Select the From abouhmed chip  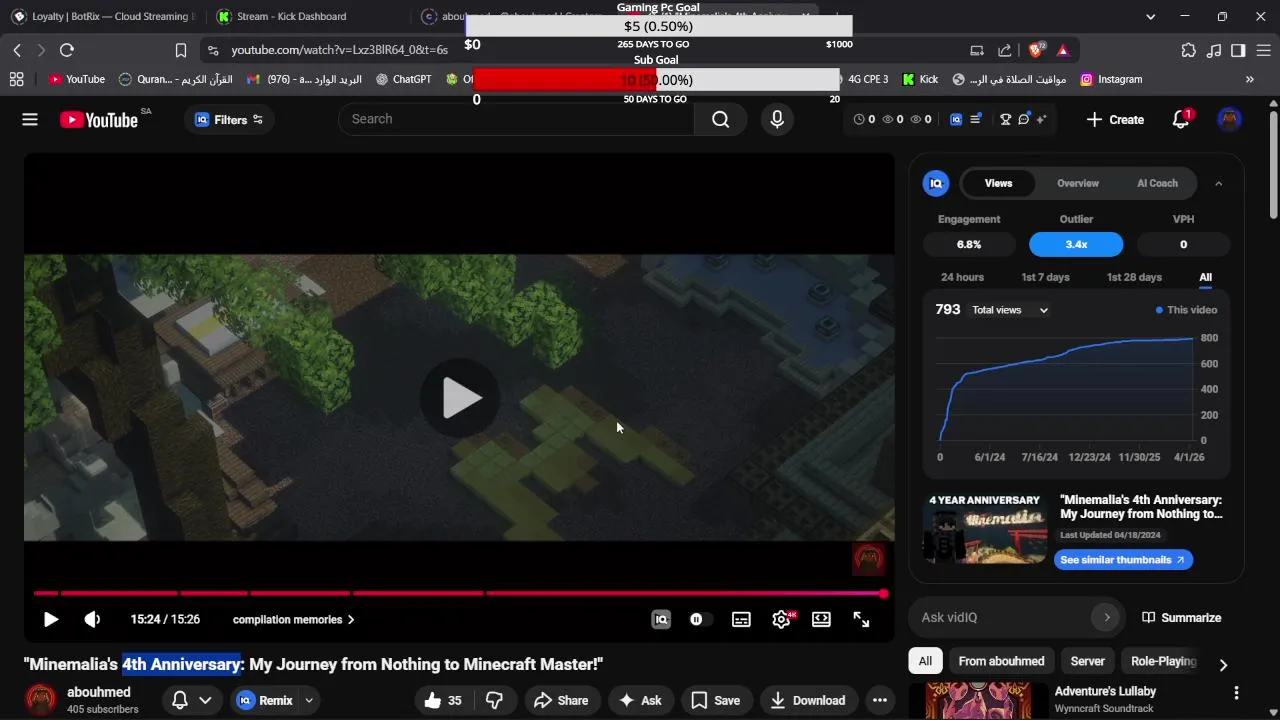point(1001,661)
